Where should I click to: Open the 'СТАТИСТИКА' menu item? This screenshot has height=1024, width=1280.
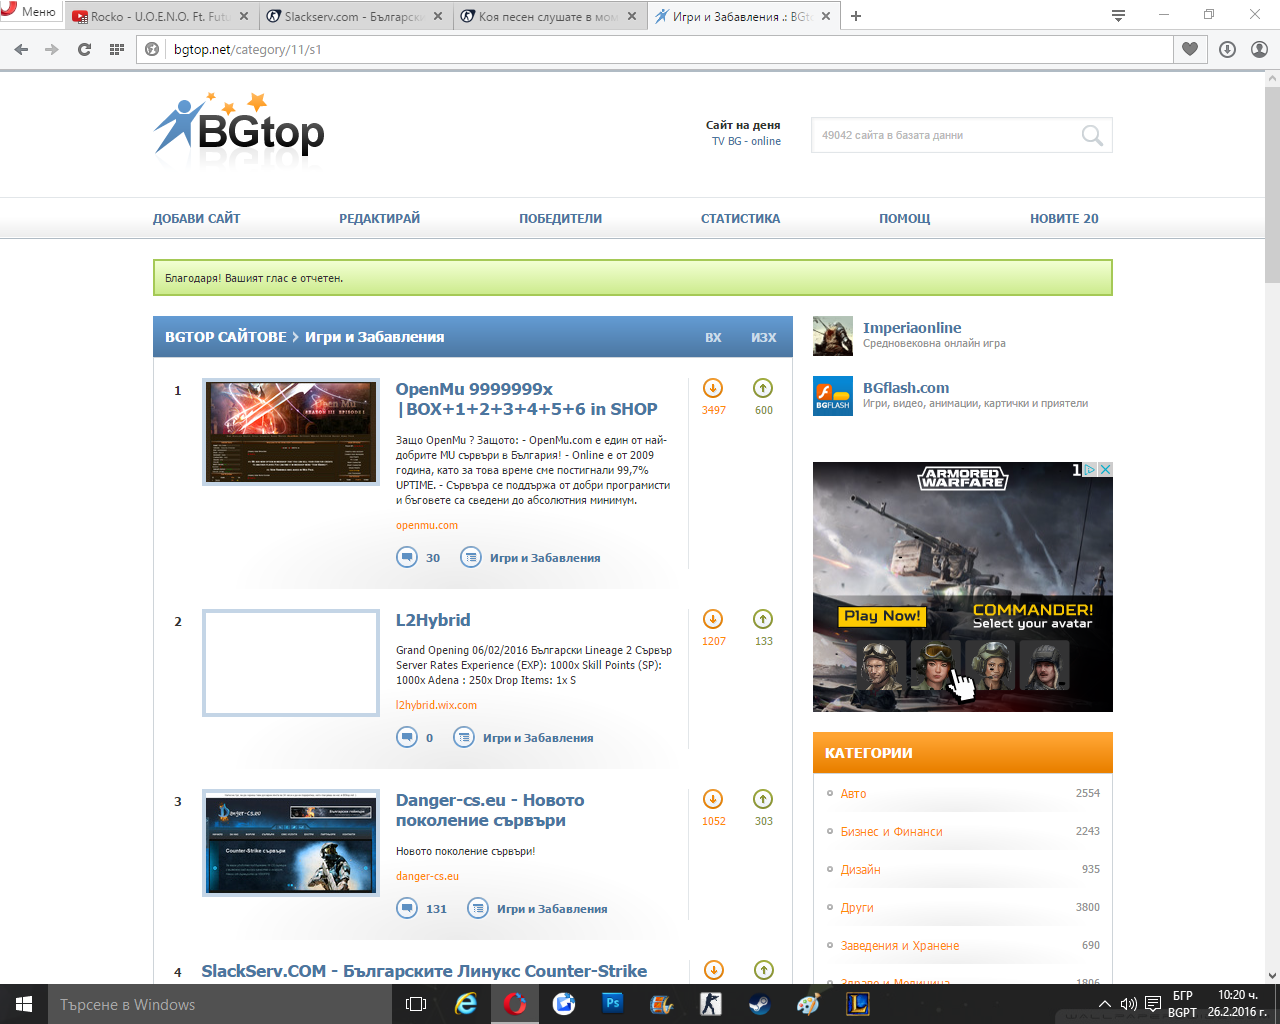(740, 218)
